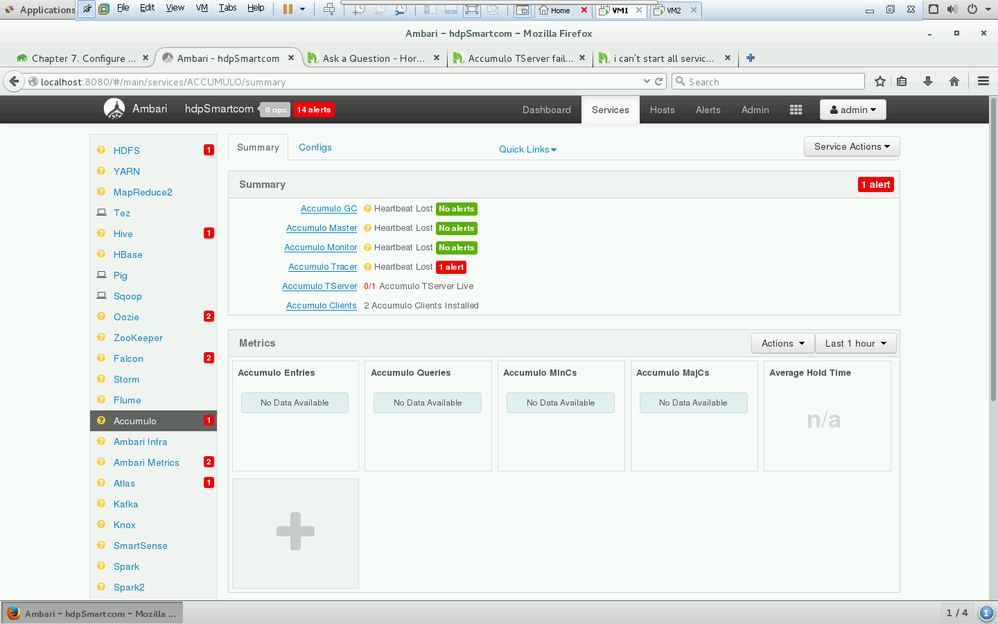The height and width of the screenshot is (624, 998).
Task: Select the Summary tab
Action: pyautogui.click(x=258, y=147)
